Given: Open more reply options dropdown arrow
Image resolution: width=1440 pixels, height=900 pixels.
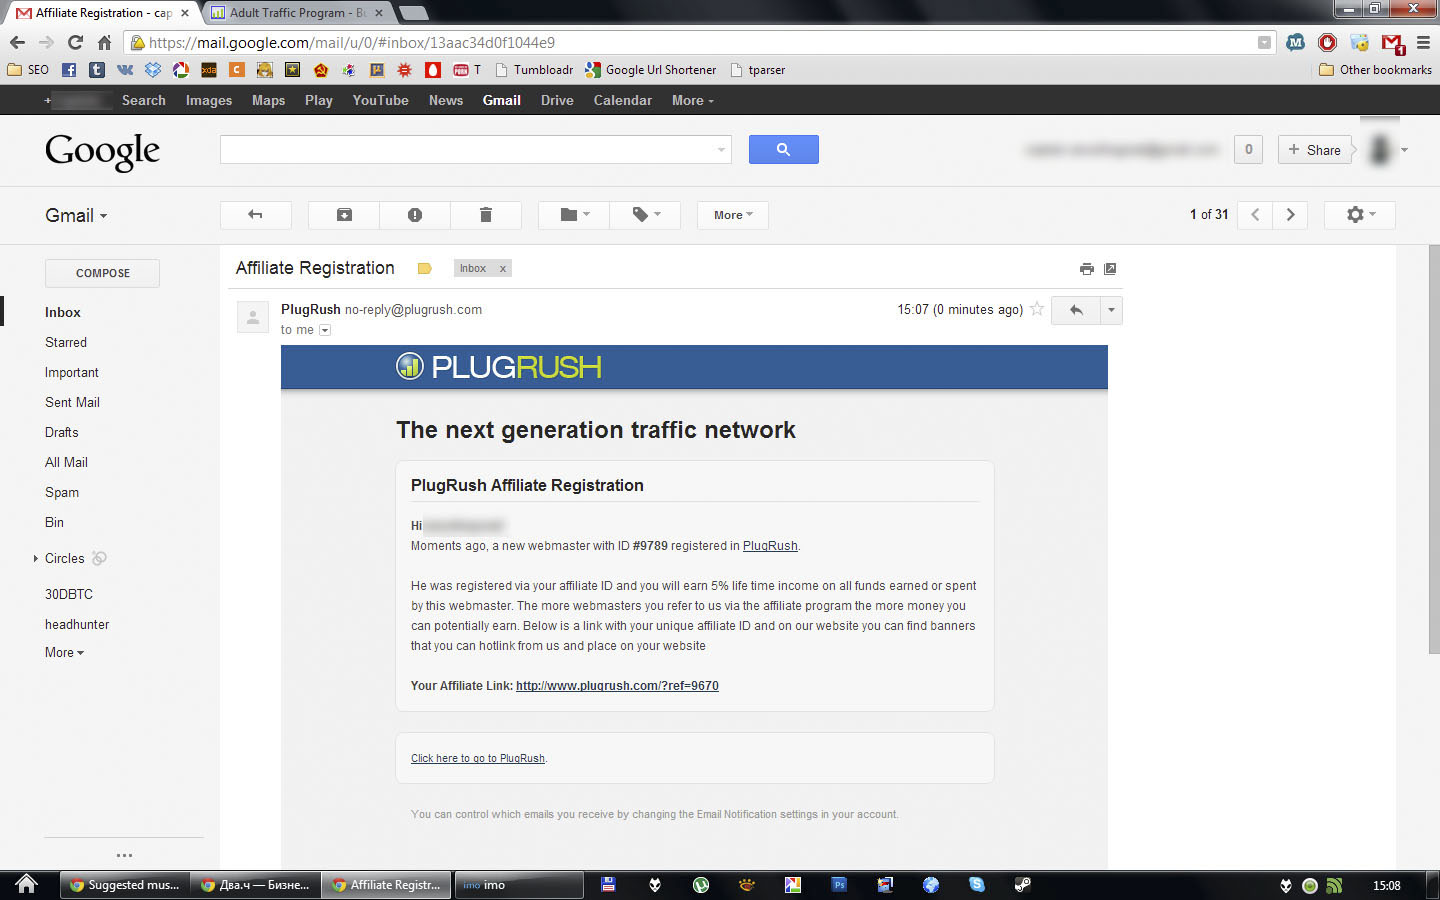Looking at the screenshot, I should 1111,310.
